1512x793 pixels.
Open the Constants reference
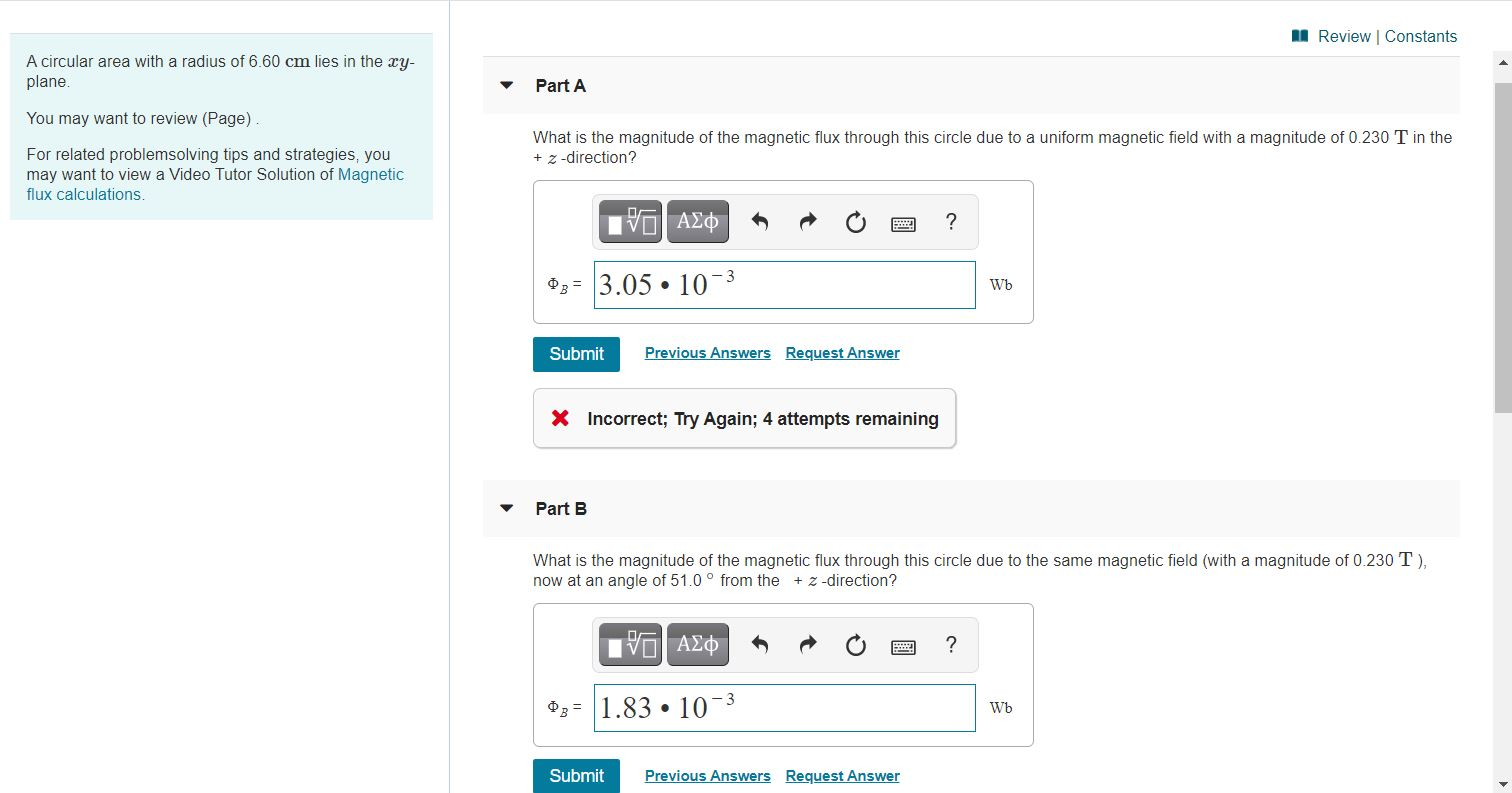1420,36
